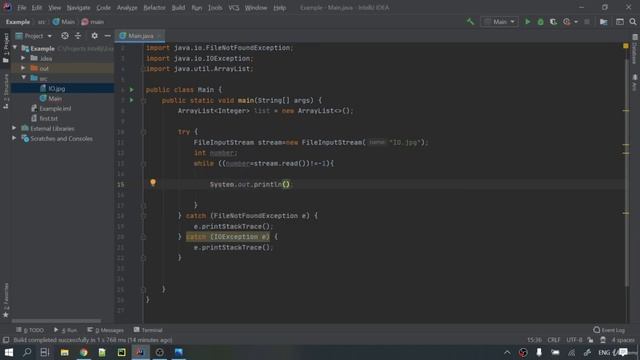The height and width of the screenshot is (360, 640).
Task: Click the yellow inspection indicator atop error stripe
Action: pyautogui.click(x=626, y=46)
